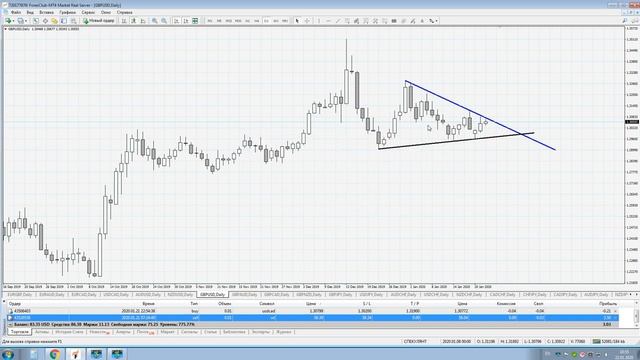Zoom out the chart with magnifier minus
Viewport: 640px width, 360px height.
point(164,21)
